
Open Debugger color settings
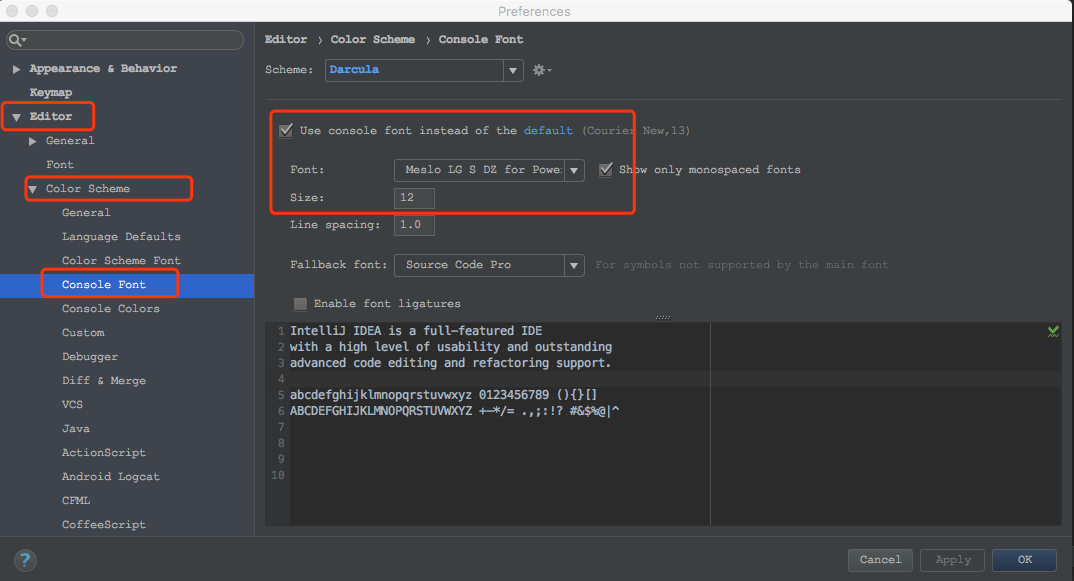[x=90, y=356]
